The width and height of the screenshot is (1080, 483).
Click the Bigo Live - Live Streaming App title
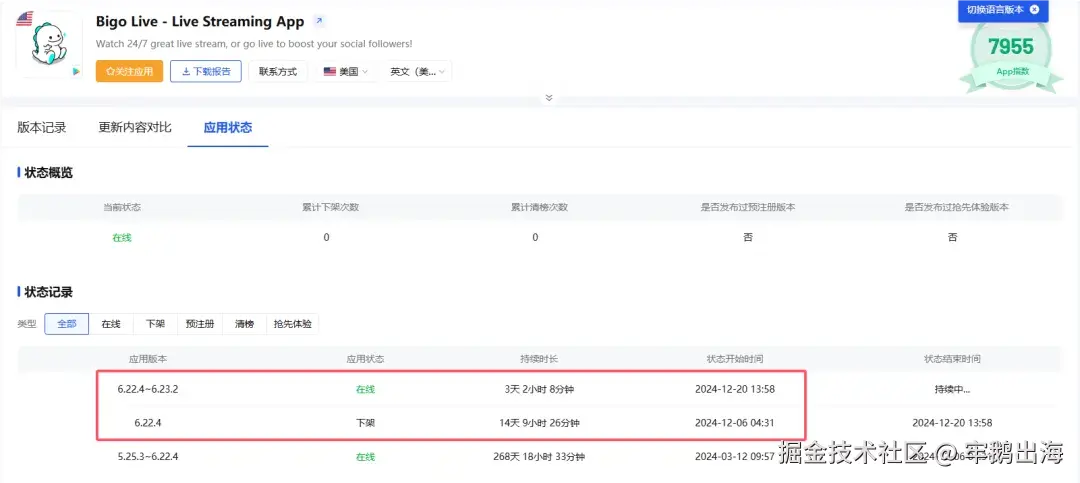200,21
